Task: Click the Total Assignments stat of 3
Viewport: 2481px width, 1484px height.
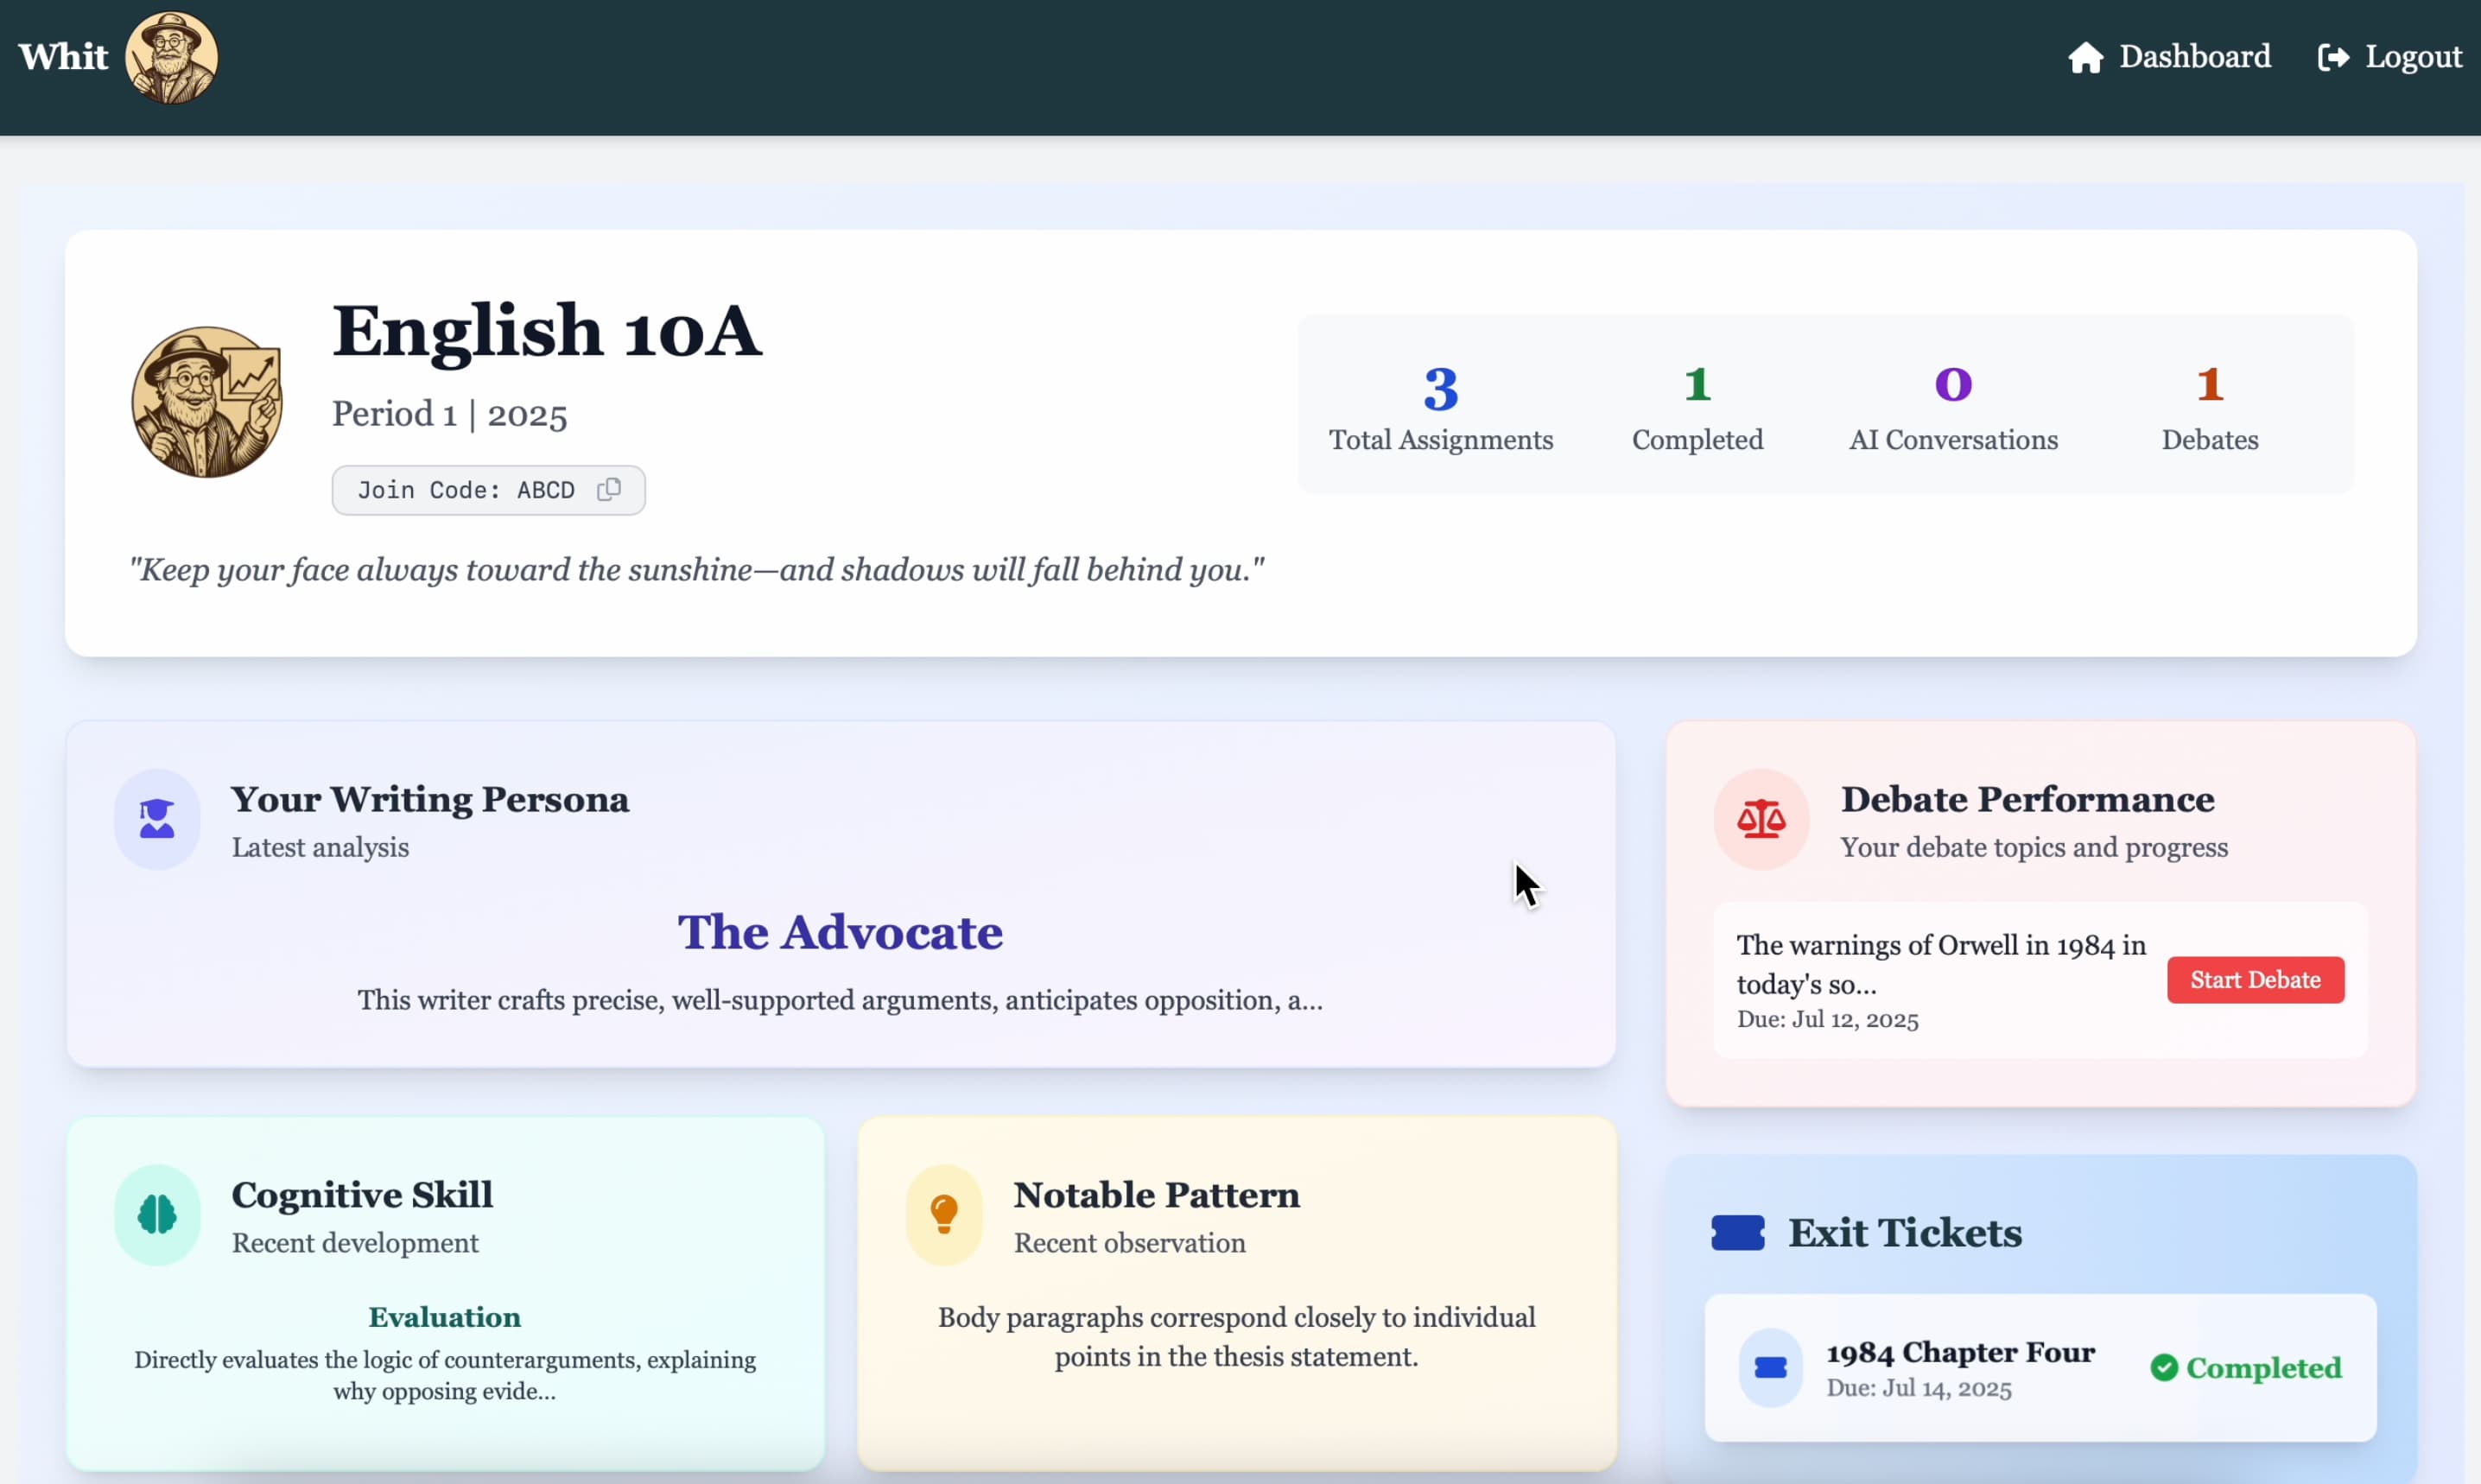Action: 1441,410
